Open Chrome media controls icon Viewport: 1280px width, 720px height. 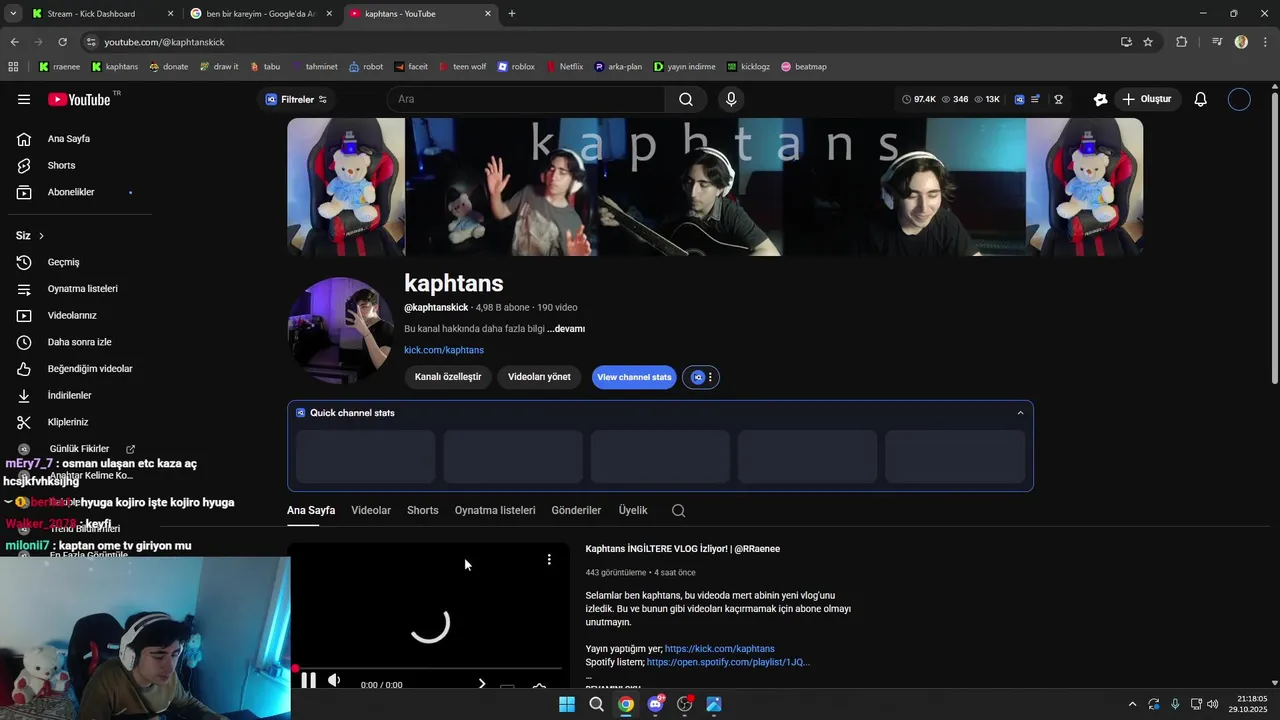[x=1217, y=42]
